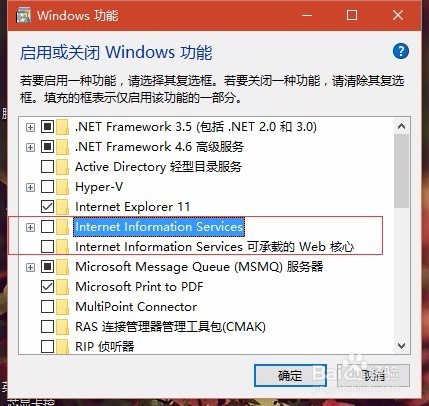This screenshot has width=429, height=406.
Task: Click the MultiPoint Connector folder icon
Action: 63,307
